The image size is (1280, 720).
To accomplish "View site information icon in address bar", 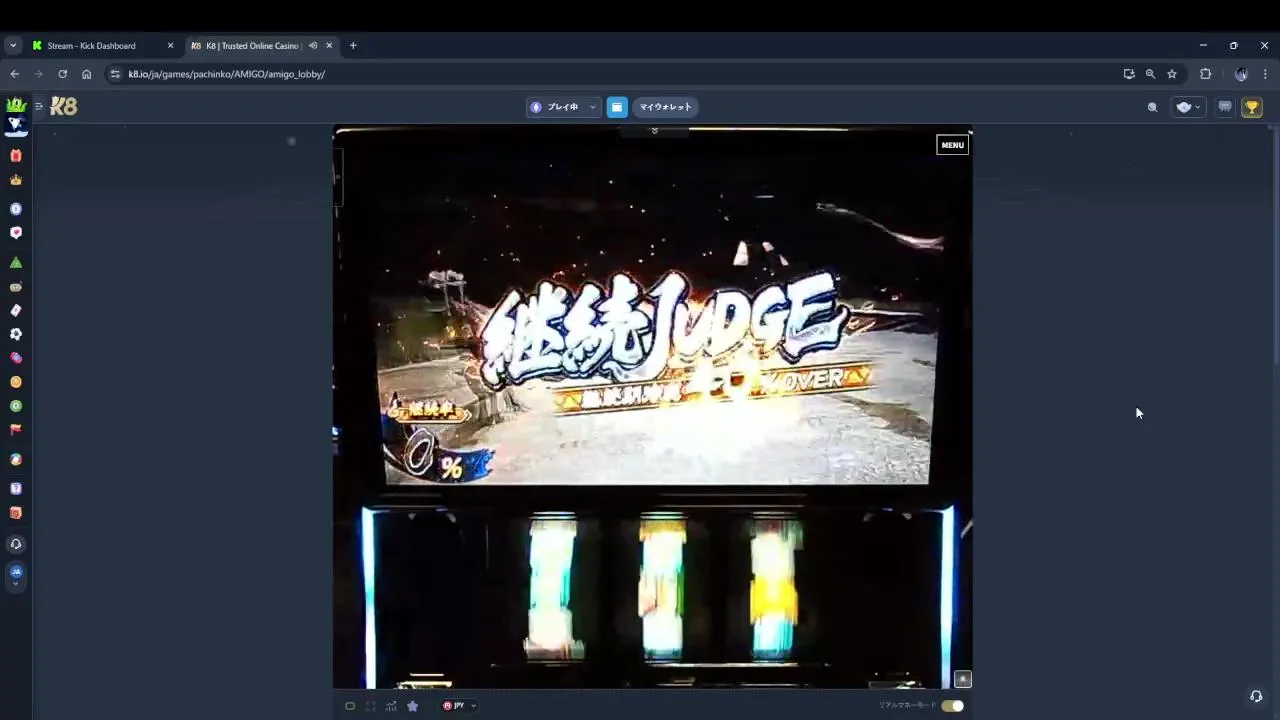I will 115,74.
